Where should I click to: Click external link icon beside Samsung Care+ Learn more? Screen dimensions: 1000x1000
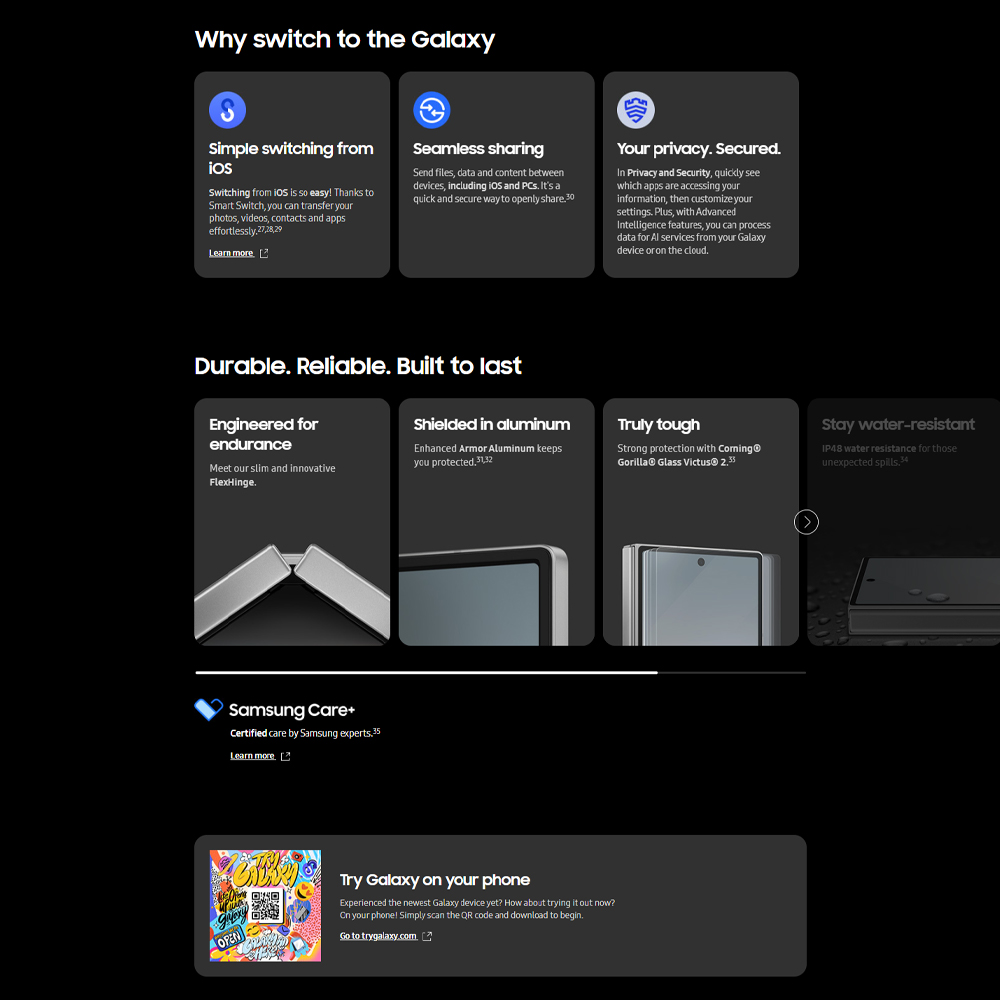pos(285,757)
